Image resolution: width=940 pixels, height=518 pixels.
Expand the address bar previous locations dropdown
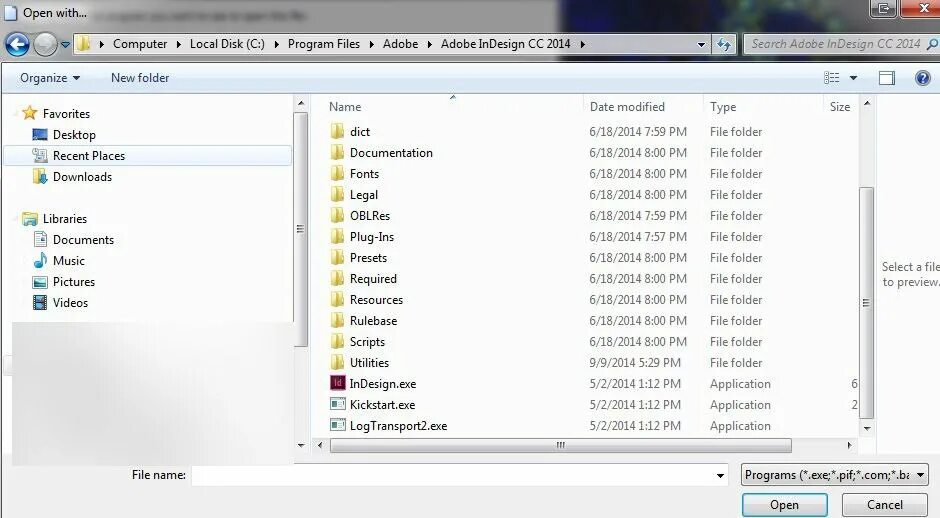click(x=701, y=44)
